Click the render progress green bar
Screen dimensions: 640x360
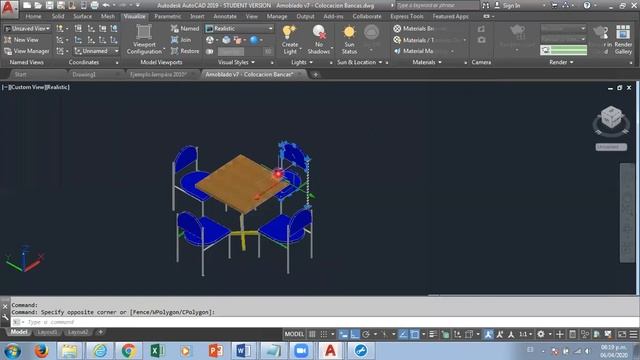coord(564,50)
